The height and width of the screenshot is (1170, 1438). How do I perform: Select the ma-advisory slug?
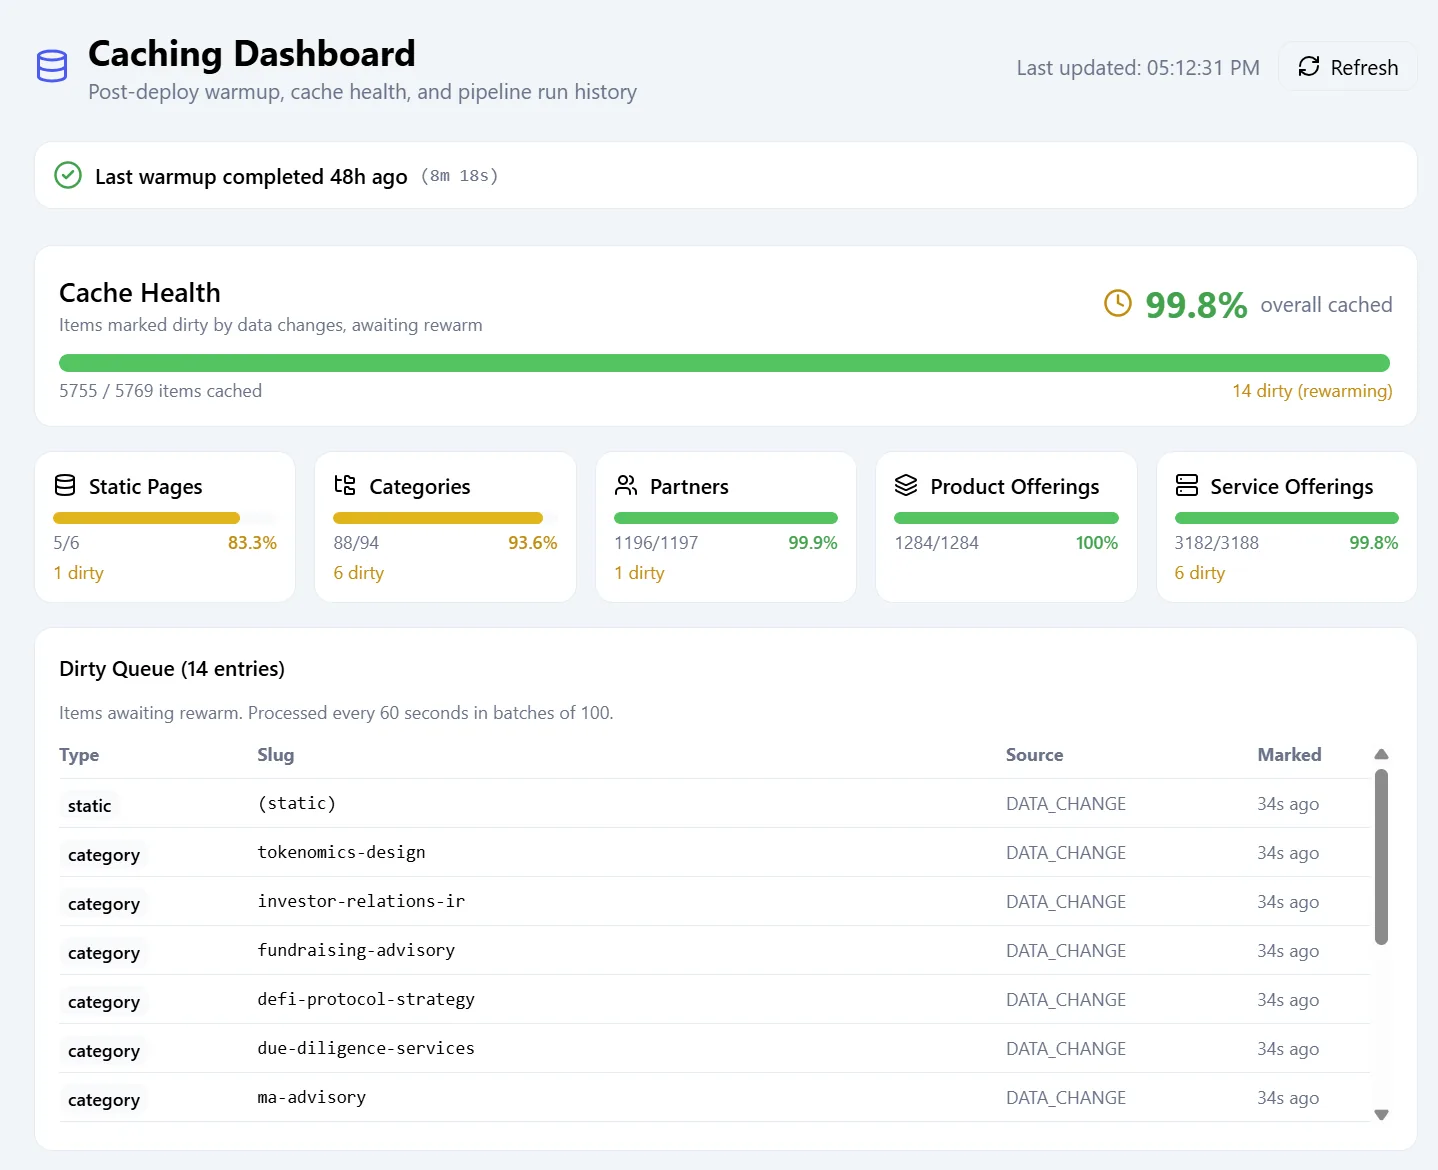click(312, 1097)
